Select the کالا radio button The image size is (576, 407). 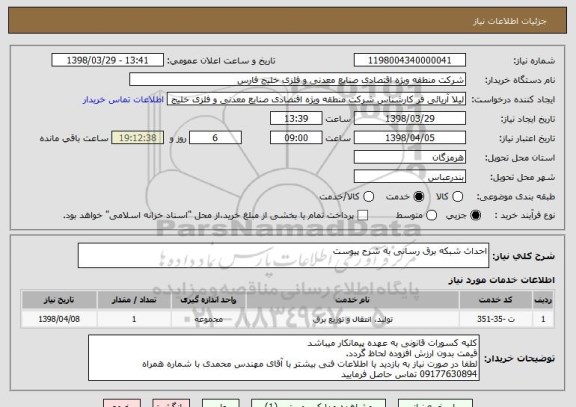(457, 197)
